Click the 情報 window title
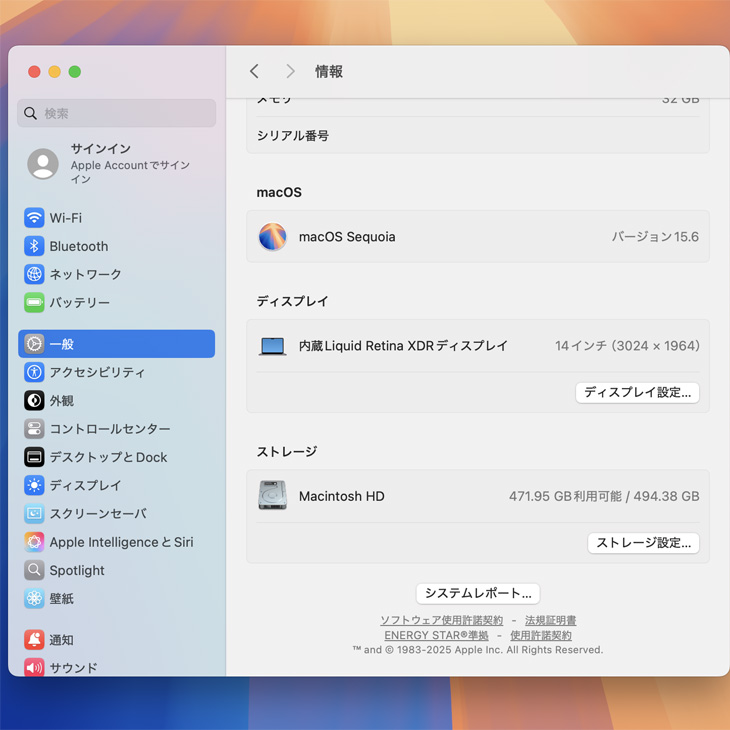730x730 pixels. tap(329, 71)
